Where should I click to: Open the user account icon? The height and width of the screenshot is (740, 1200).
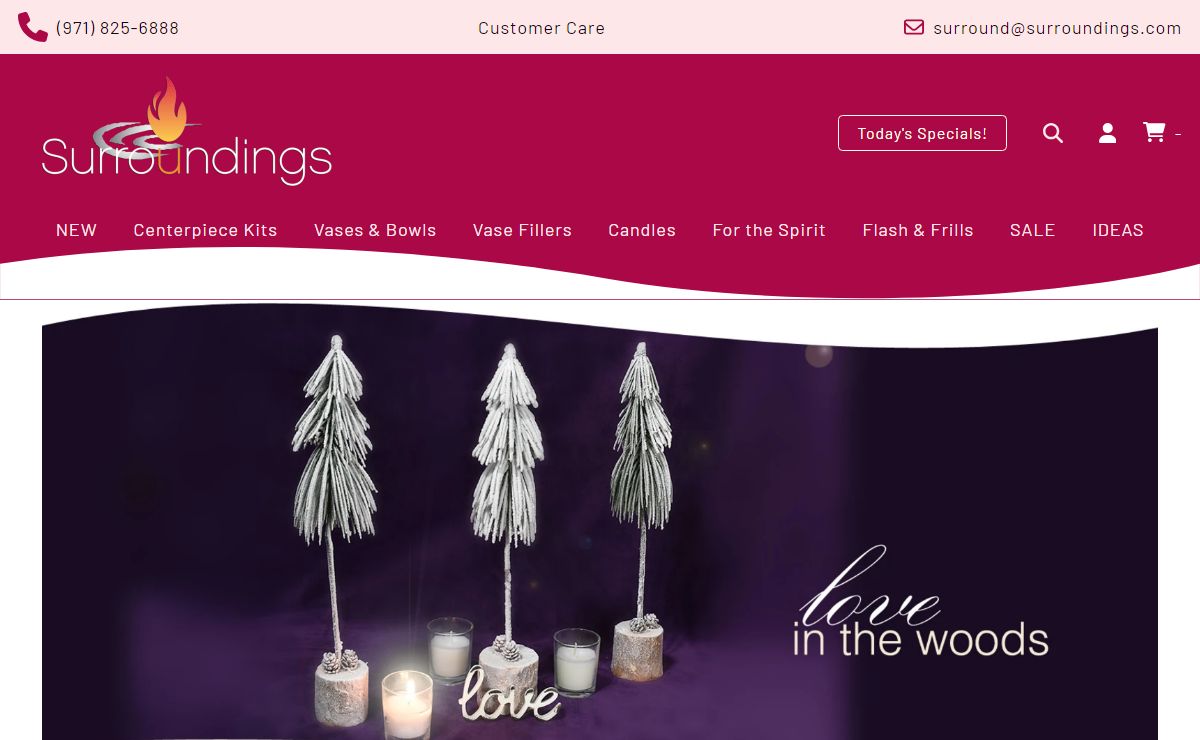click(1108, 133)
